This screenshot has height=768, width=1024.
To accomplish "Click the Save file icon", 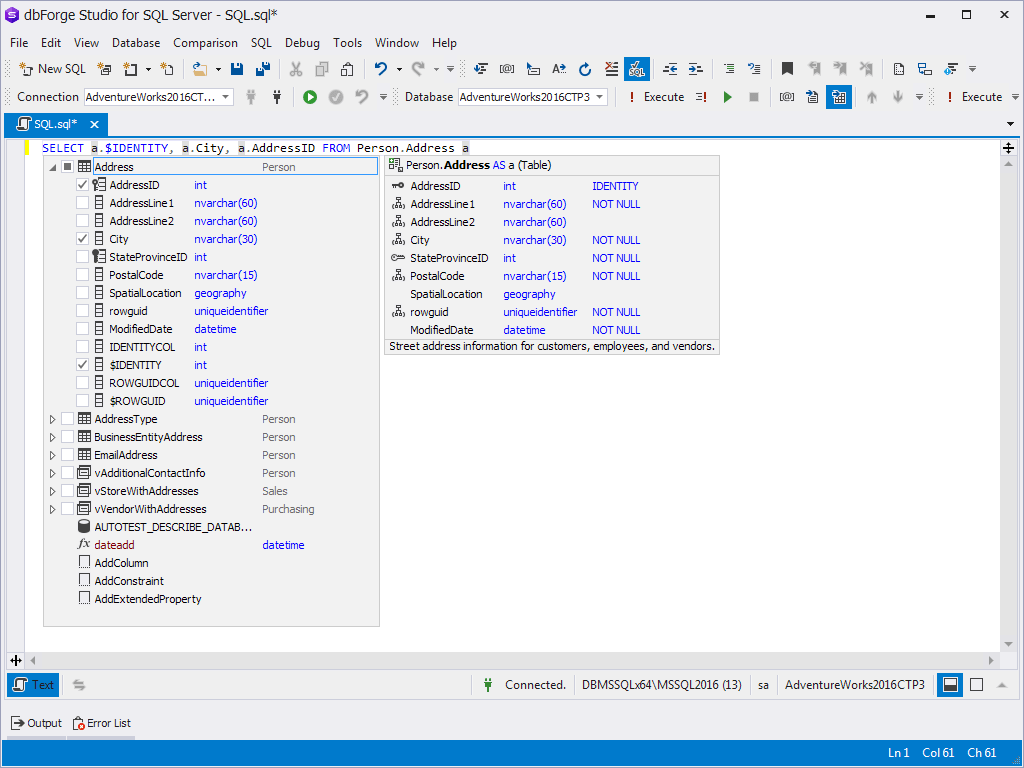I will click(236, 69).
